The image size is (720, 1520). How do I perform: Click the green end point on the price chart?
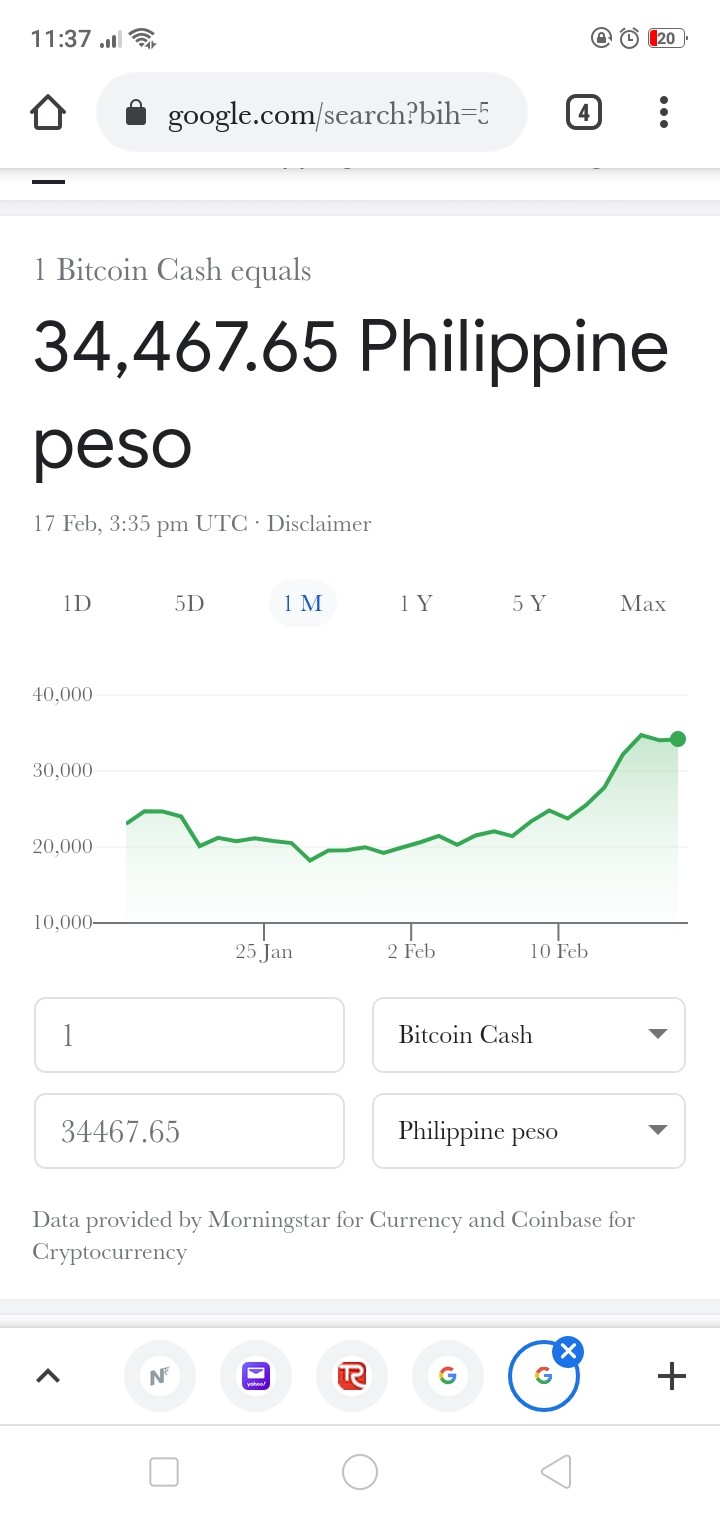tap(678, 739)
